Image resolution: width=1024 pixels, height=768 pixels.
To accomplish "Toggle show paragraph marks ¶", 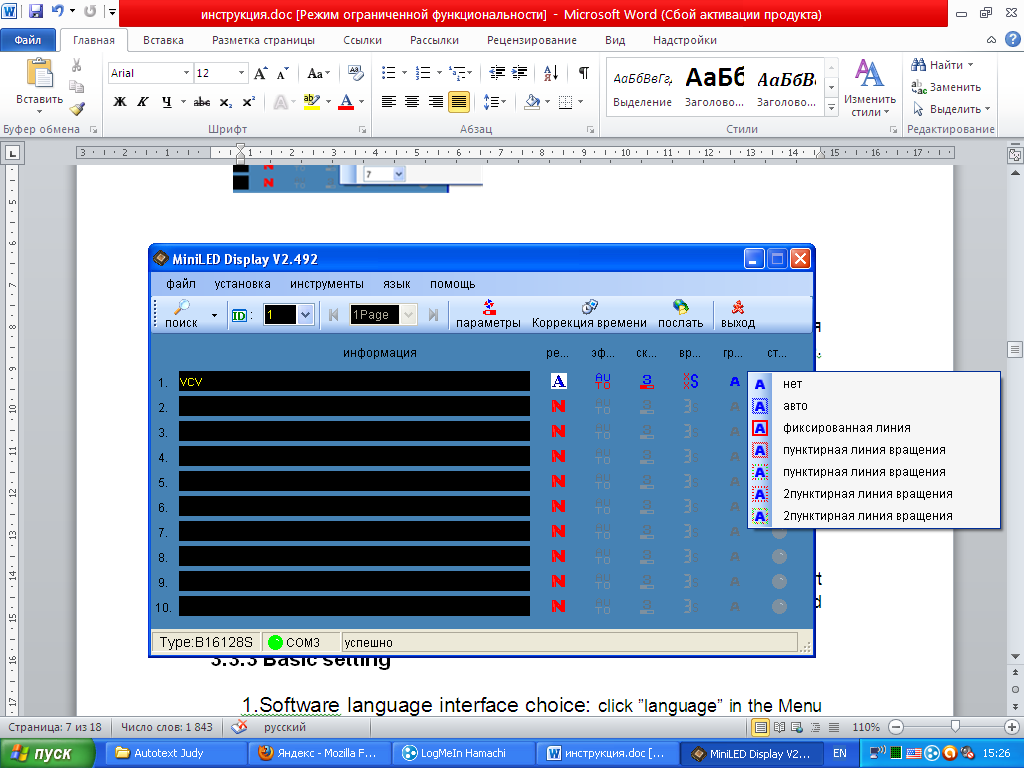I will click(x=584, y=72).
